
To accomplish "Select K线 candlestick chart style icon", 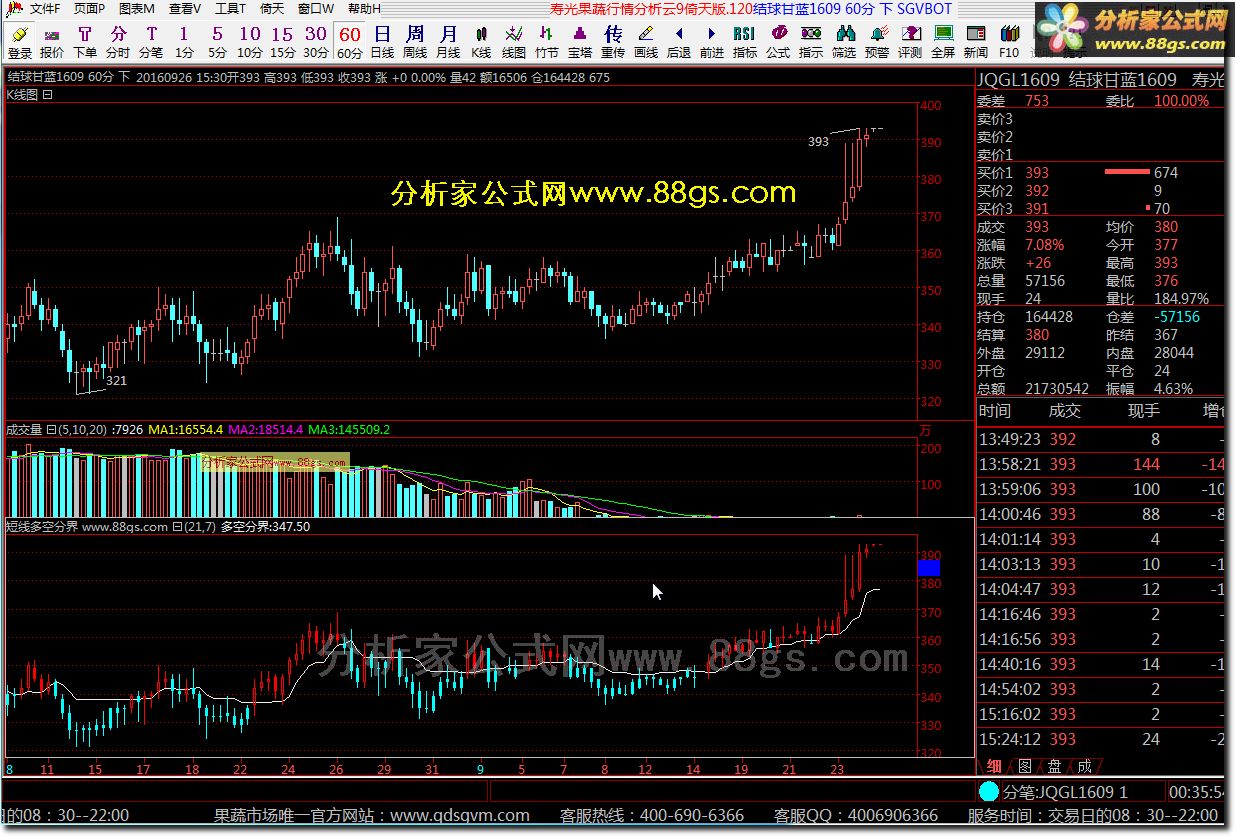I will click(481, 42).
